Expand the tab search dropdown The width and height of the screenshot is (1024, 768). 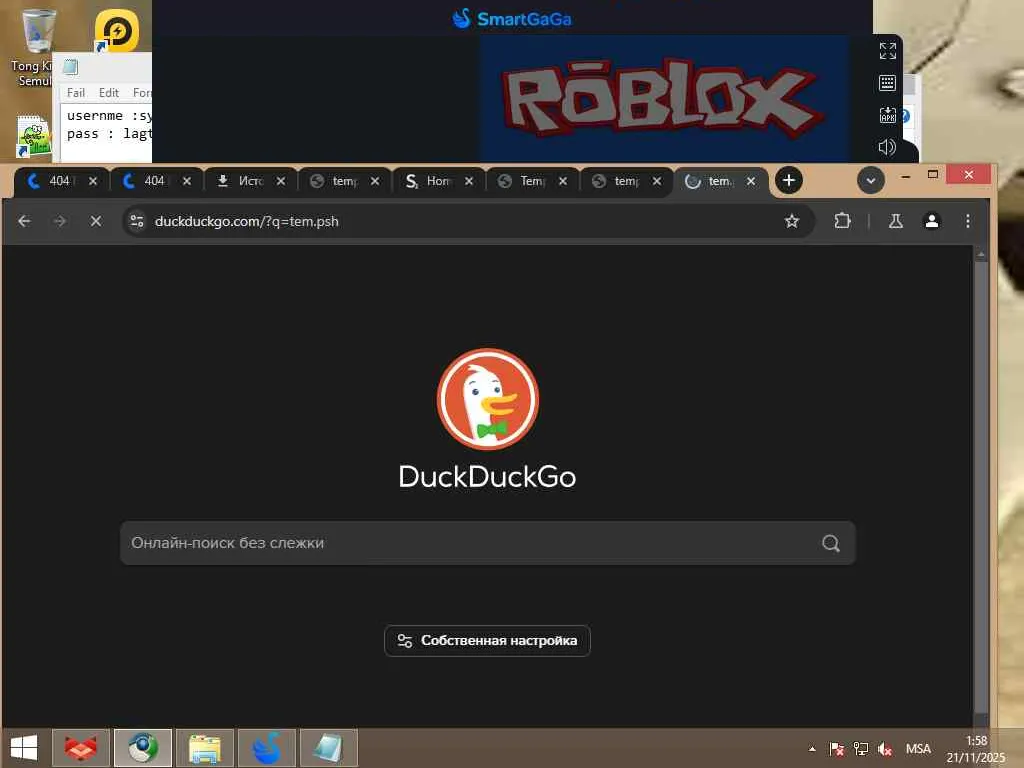pos(871,180)
